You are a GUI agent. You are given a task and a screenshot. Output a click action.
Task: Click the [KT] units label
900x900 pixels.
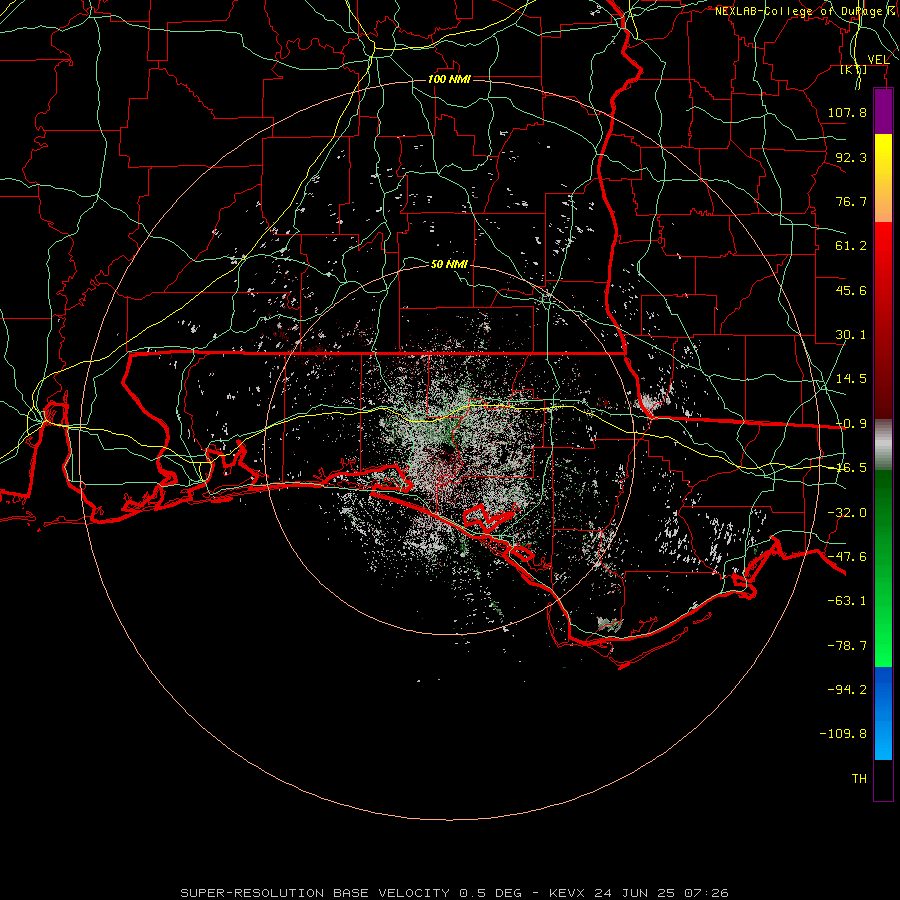pos(854,70)
